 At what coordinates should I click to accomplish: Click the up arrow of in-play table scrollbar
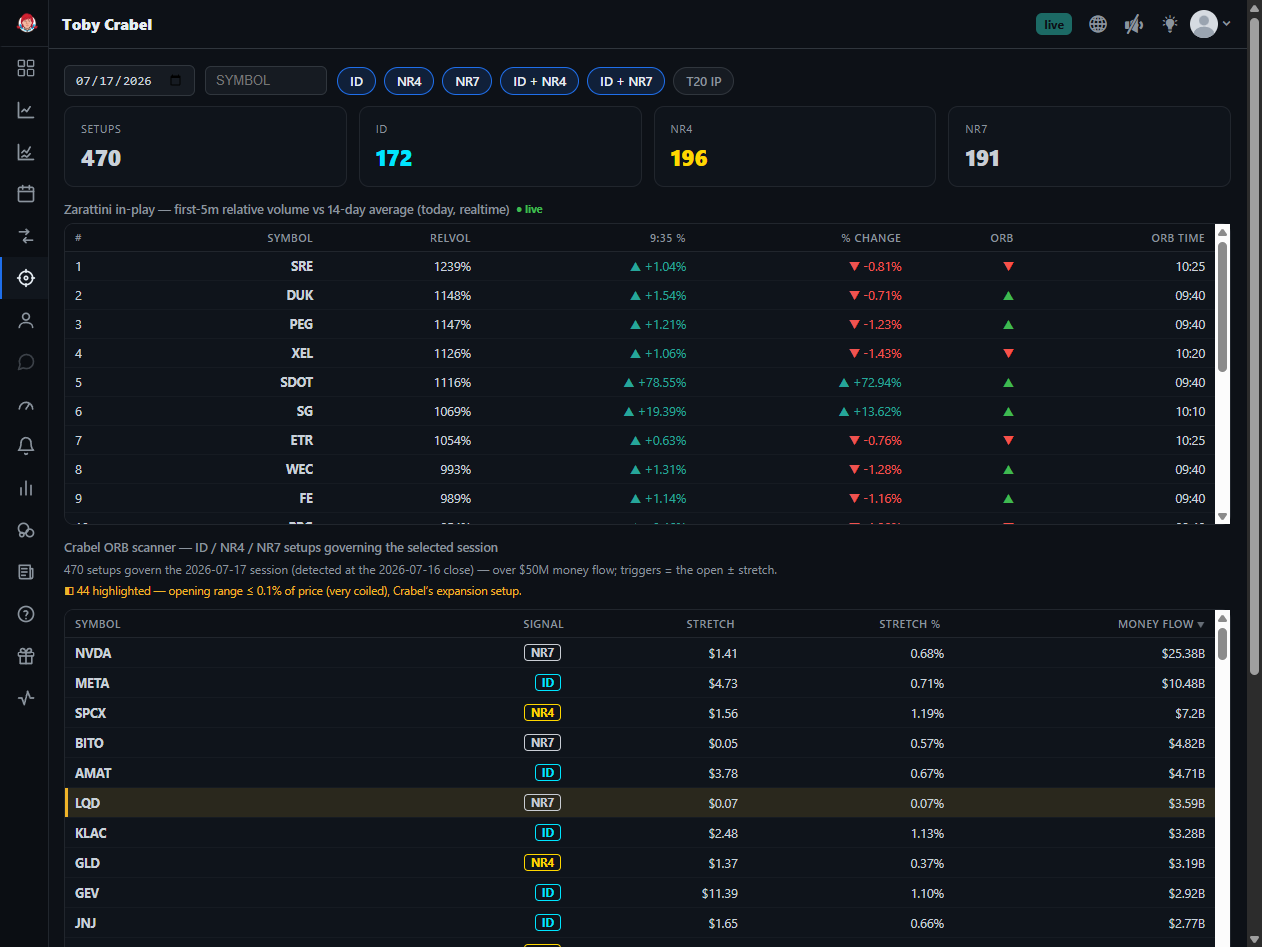[1222, 232]
